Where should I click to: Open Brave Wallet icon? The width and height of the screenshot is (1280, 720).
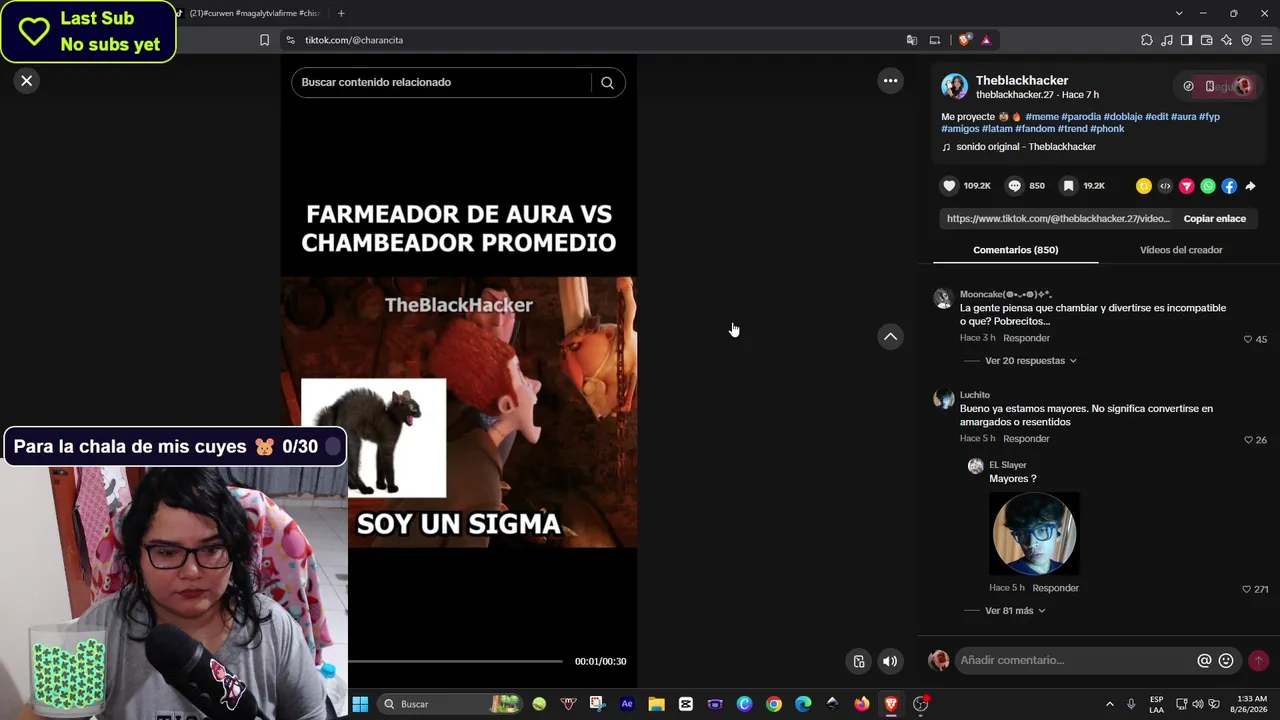pyautogui.click(x=1206, y=40)
